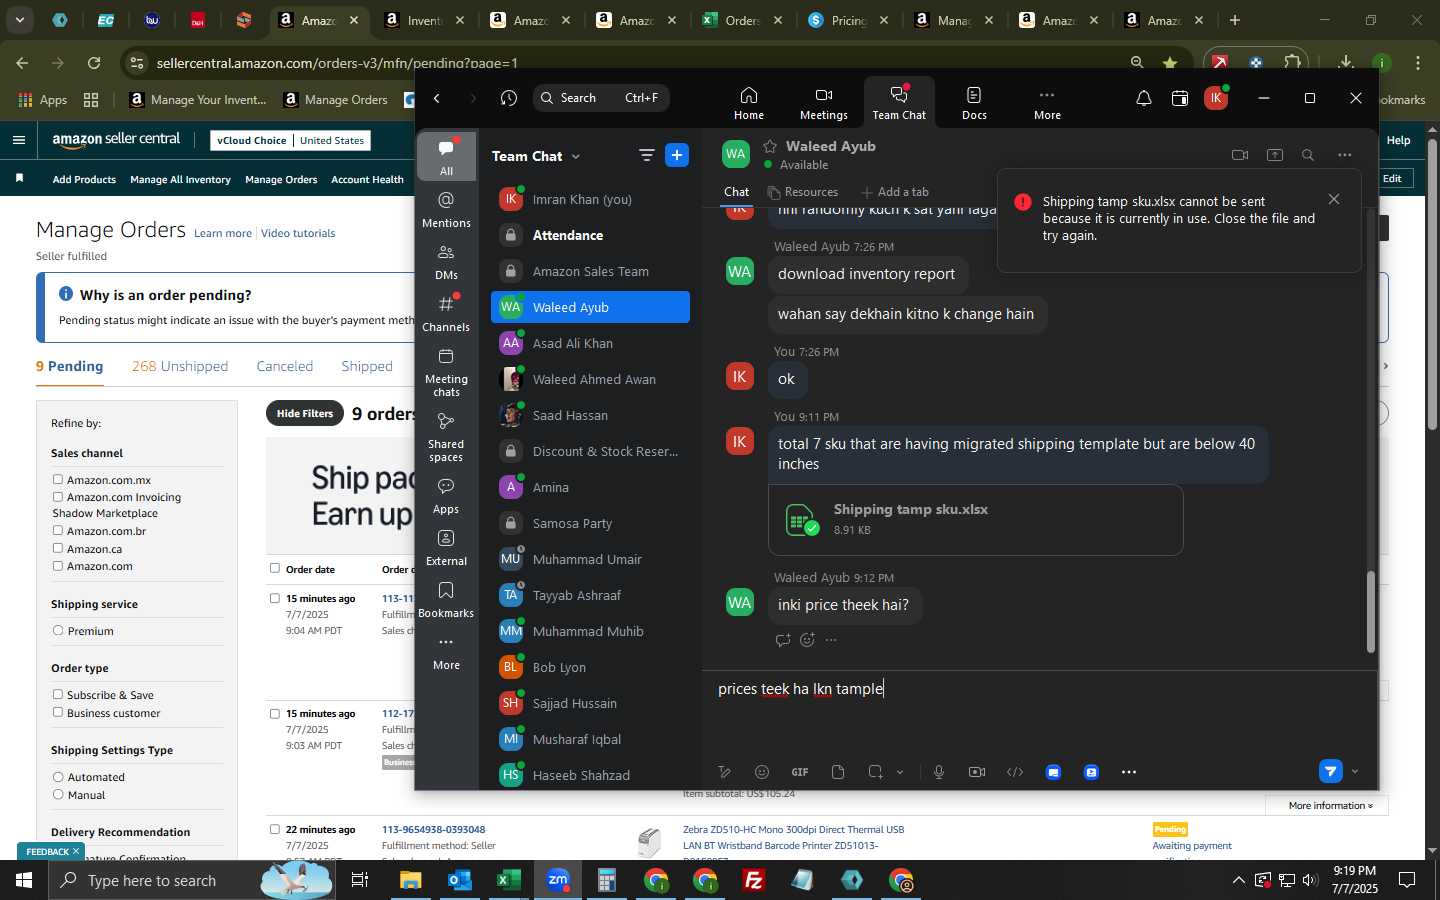1440x900 pixels.
Task: Switch to Resources tab in chat
Action: (x=803, y=192)
